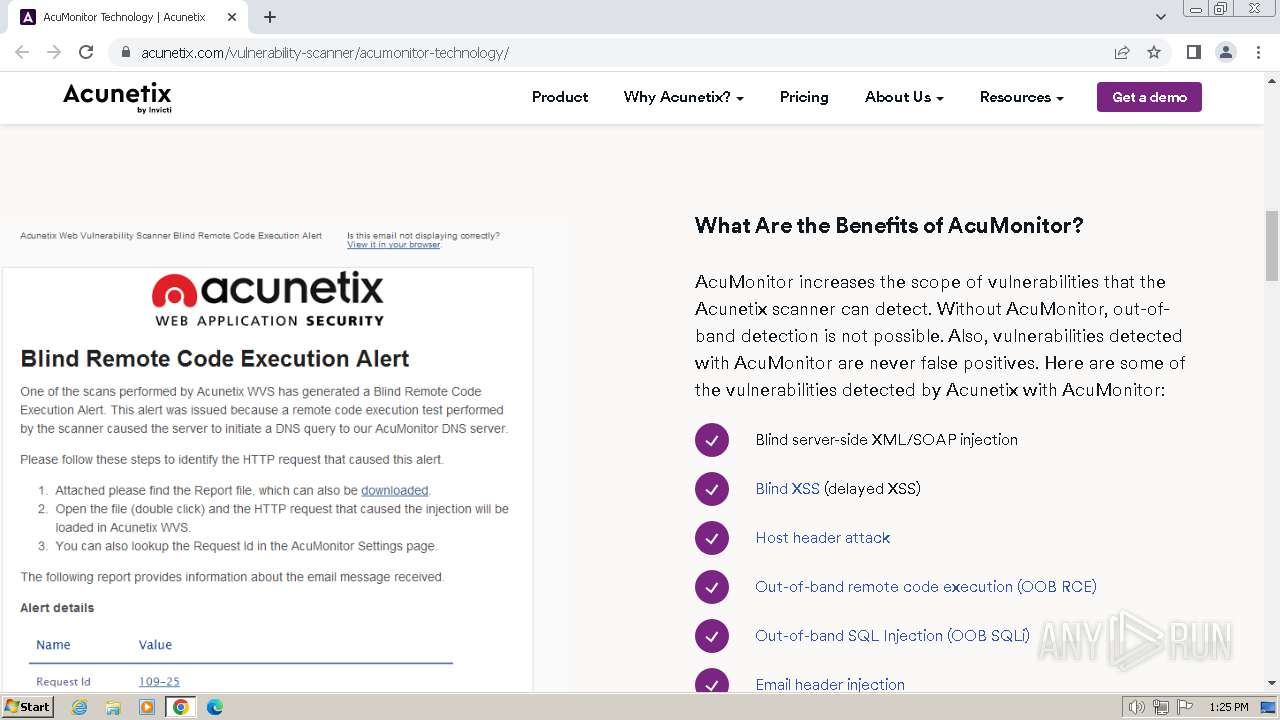Reload the Acunetix page

[x=86, y=52]
